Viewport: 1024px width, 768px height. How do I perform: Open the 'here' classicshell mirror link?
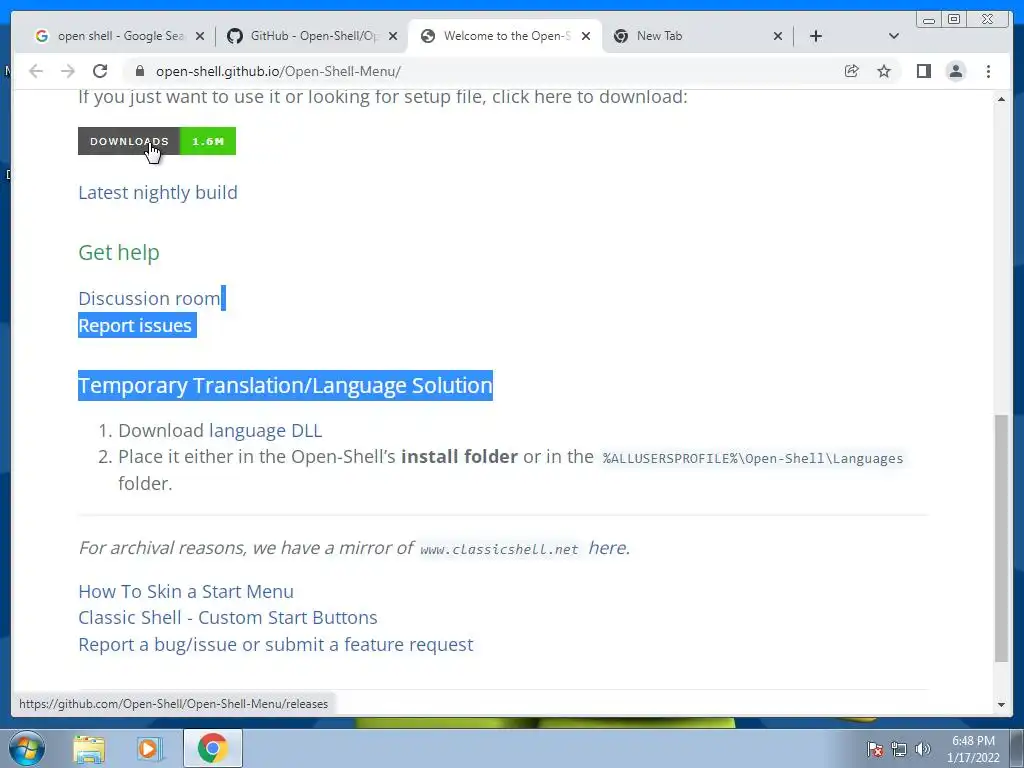pyautogui.click(x=607, y=548)
